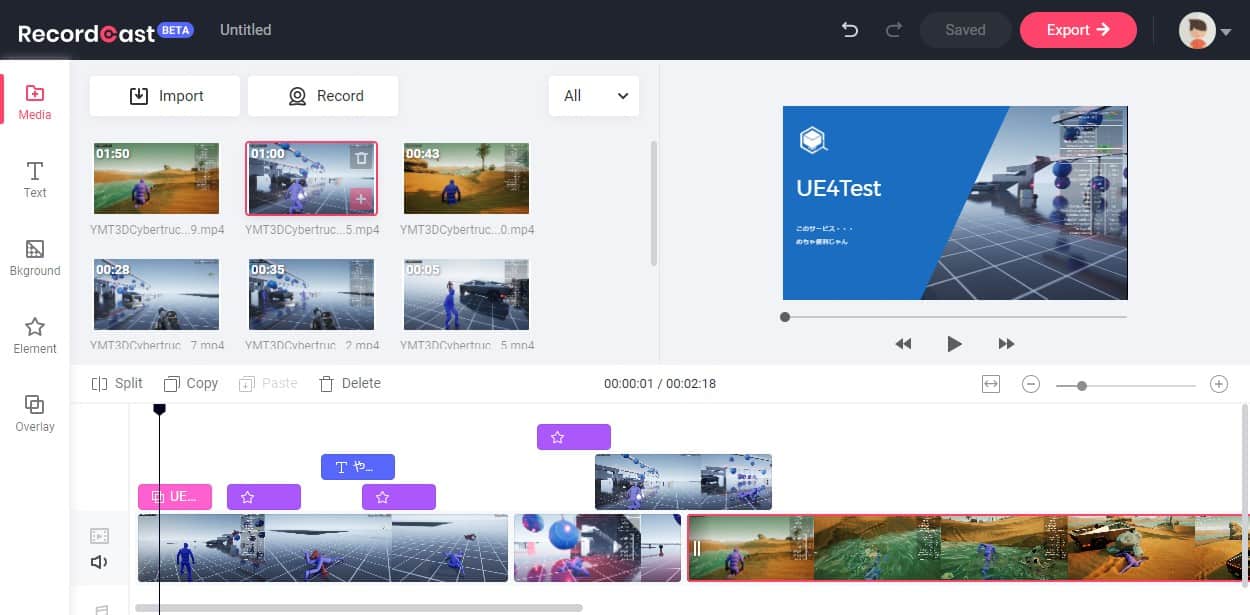The height and width of the screenshot is (615, 1250).
Task: Click the 00:00:01 / 00:02:18 timecode
Action: [x=660, y=384]
